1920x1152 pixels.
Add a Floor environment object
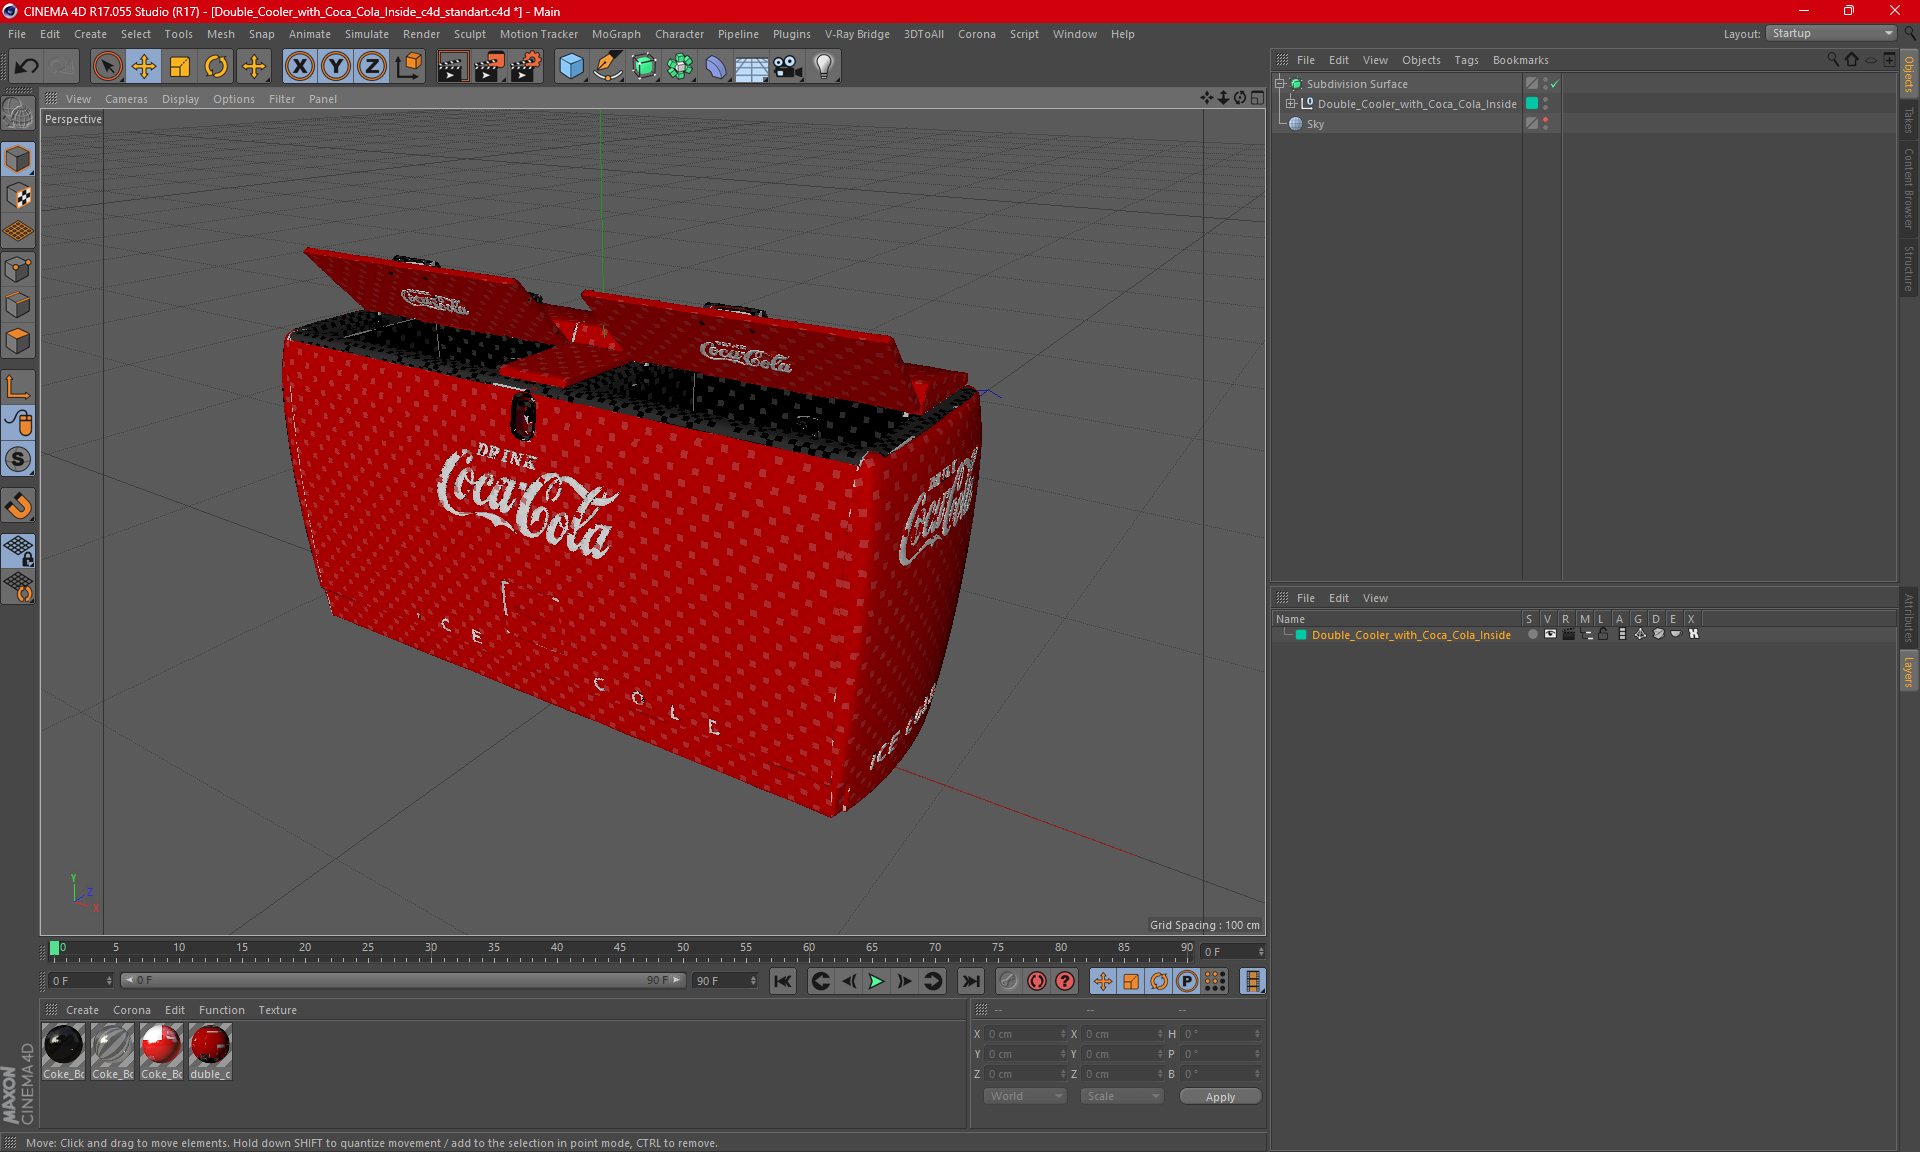(751, 67)
